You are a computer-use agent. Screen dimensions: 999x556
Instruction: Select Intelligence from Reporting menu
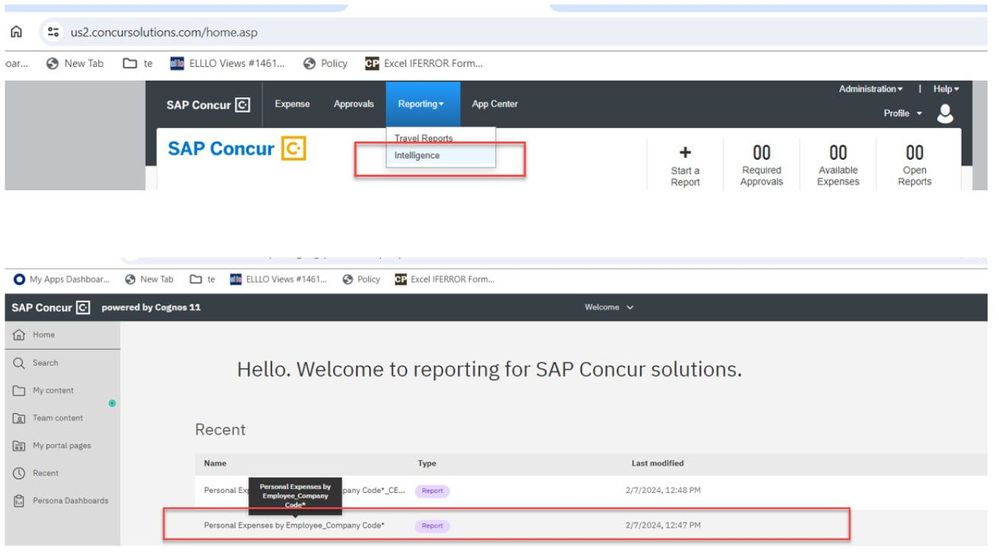tap(417, 155)
